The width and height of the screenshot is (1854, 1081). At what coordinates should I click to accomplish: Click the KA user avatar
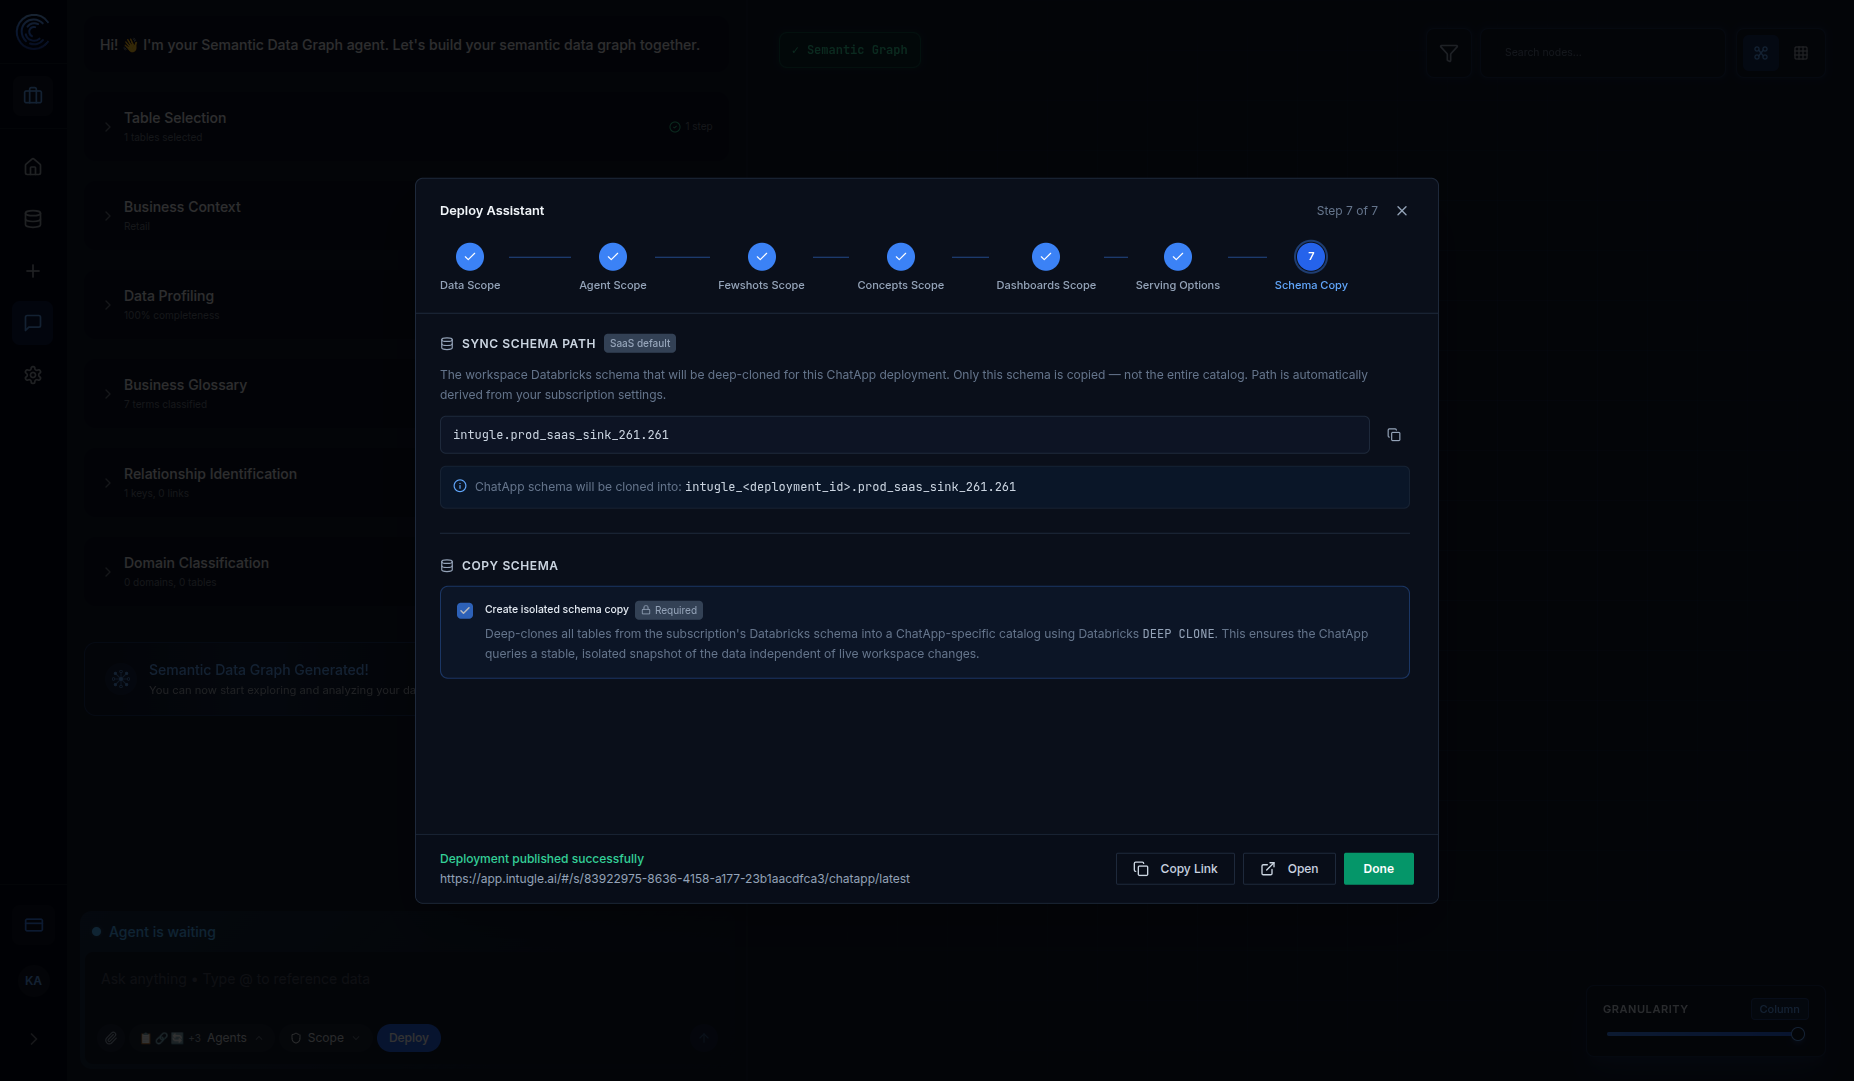click(x=33, y=981)
